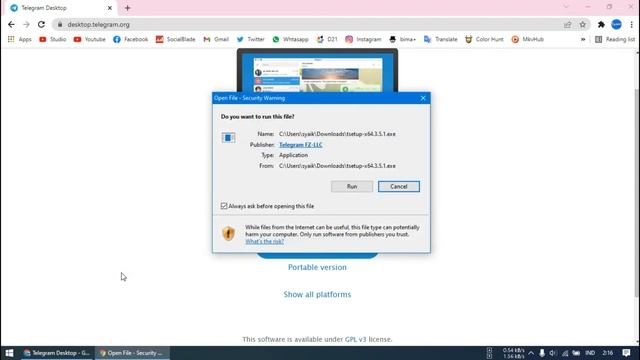Open the Apps bookmark shortcut
This screenshot has height=360, width=640.
click(19, 39)
